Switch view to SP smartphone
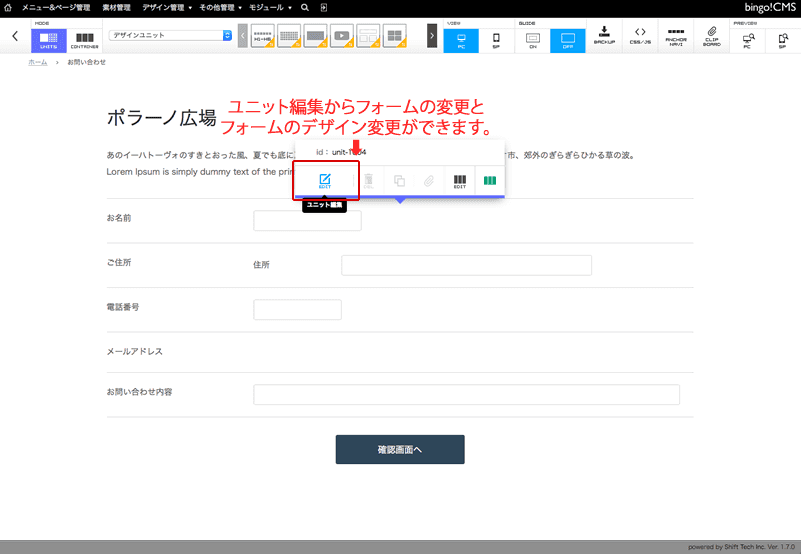 click(x=496, y=40)
